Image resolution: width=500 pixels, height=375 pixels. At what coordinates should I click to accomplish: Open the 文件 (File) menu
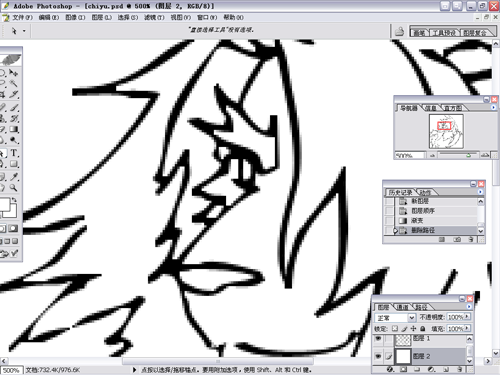[x=22, y=17]
